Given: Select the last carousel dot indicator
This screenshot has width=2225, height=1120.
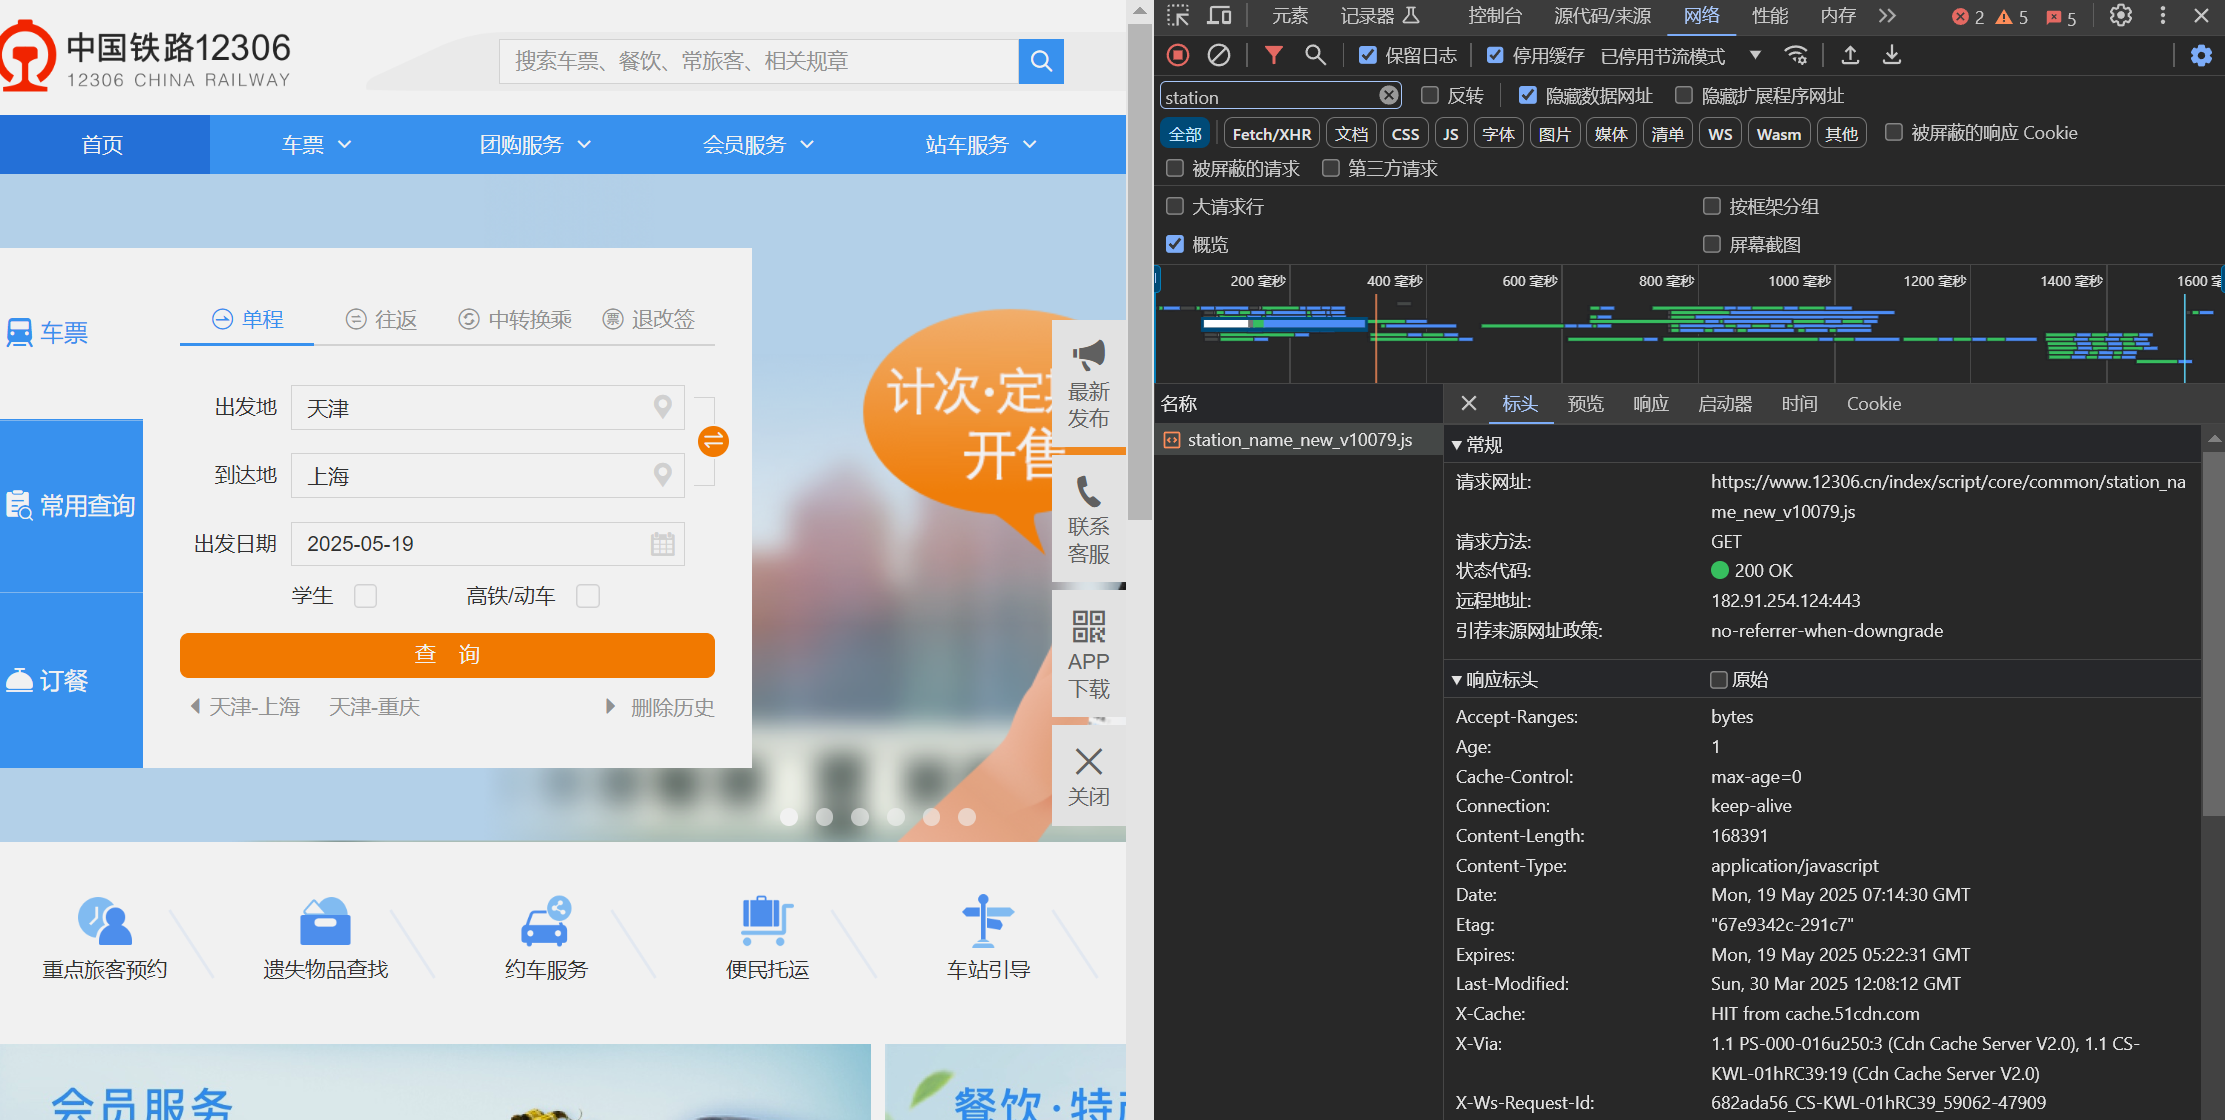Looking at the screenshot, I should coord(967,817).
